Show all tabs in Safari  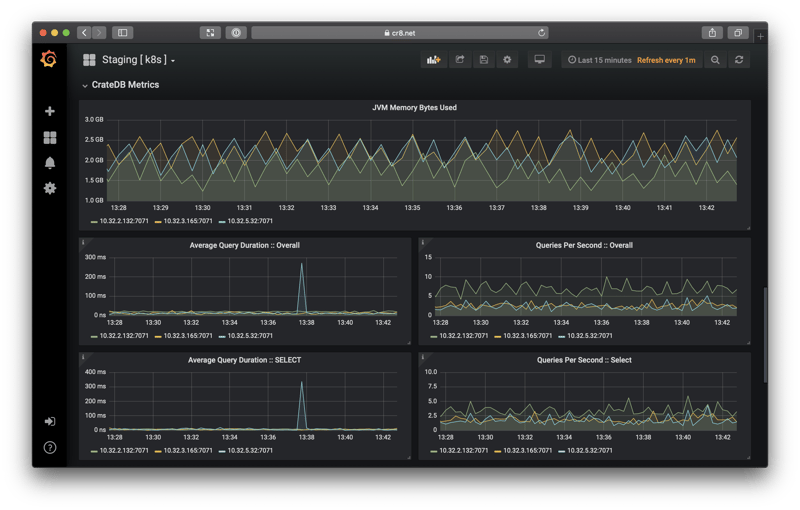[738, 33]
